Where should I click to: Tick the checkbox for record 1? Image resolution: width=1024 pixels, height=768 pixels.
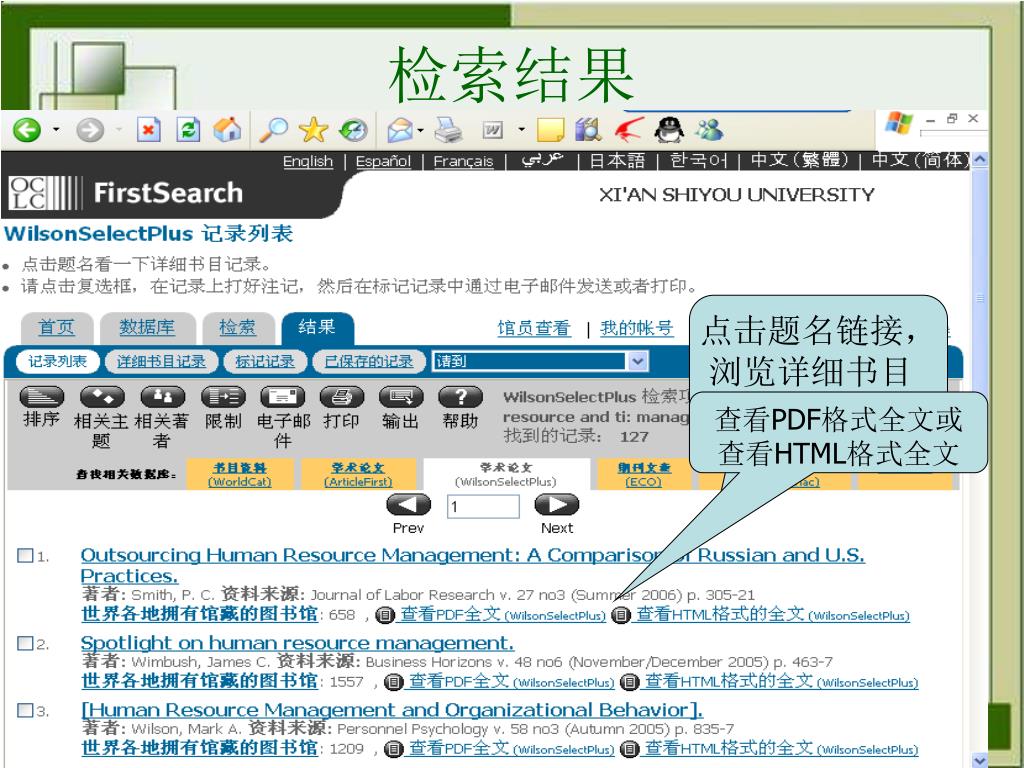[x=25, y=556]
